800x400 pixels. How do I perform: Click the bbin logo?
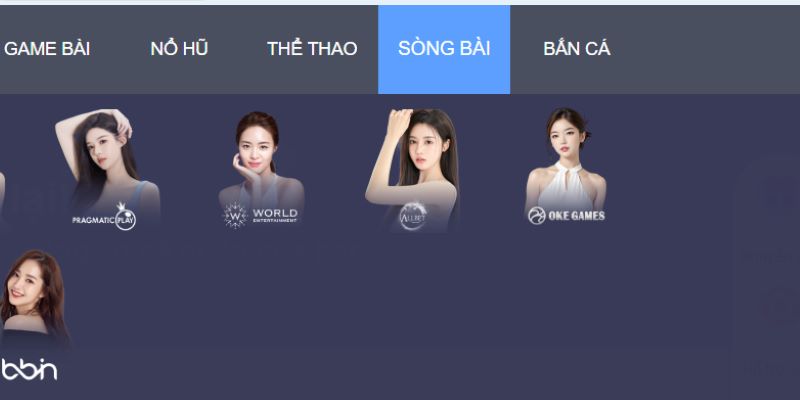29,369
